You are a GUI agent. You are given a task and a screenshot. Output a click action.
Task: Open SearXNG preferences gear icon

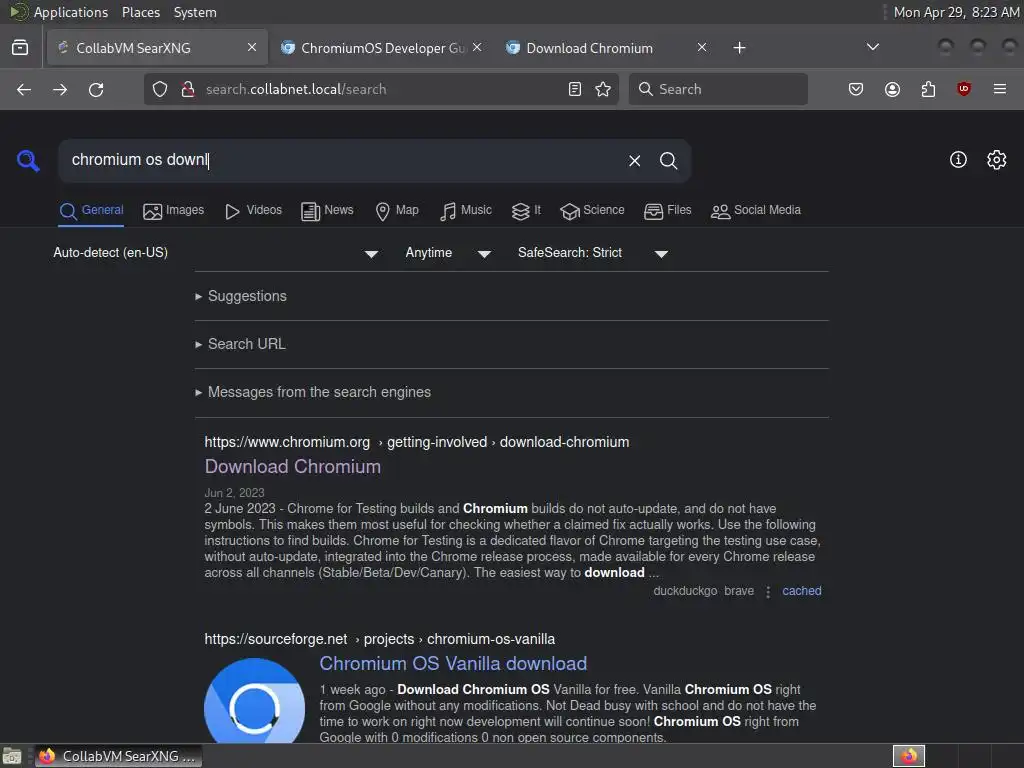(x=997, y=160)
